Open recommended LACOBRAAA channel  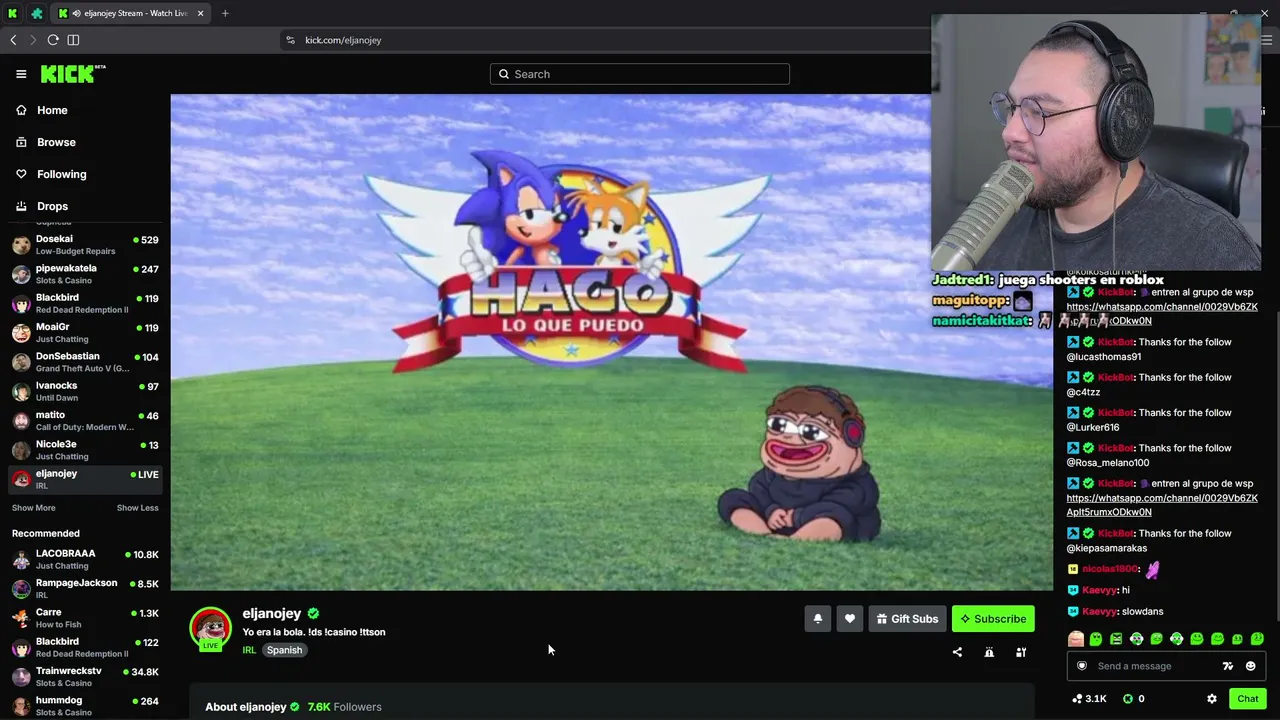84,560
